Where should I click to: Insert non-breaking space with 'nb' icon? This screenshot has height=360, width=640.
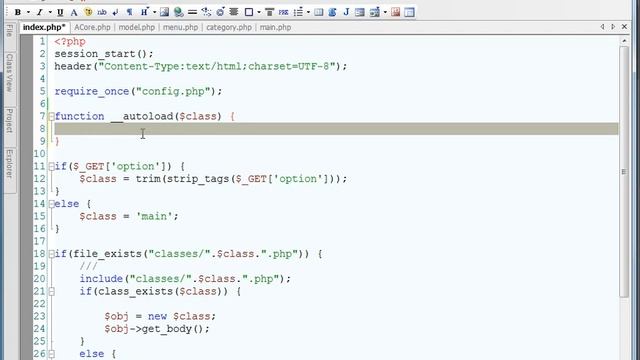tap(102, 12)
